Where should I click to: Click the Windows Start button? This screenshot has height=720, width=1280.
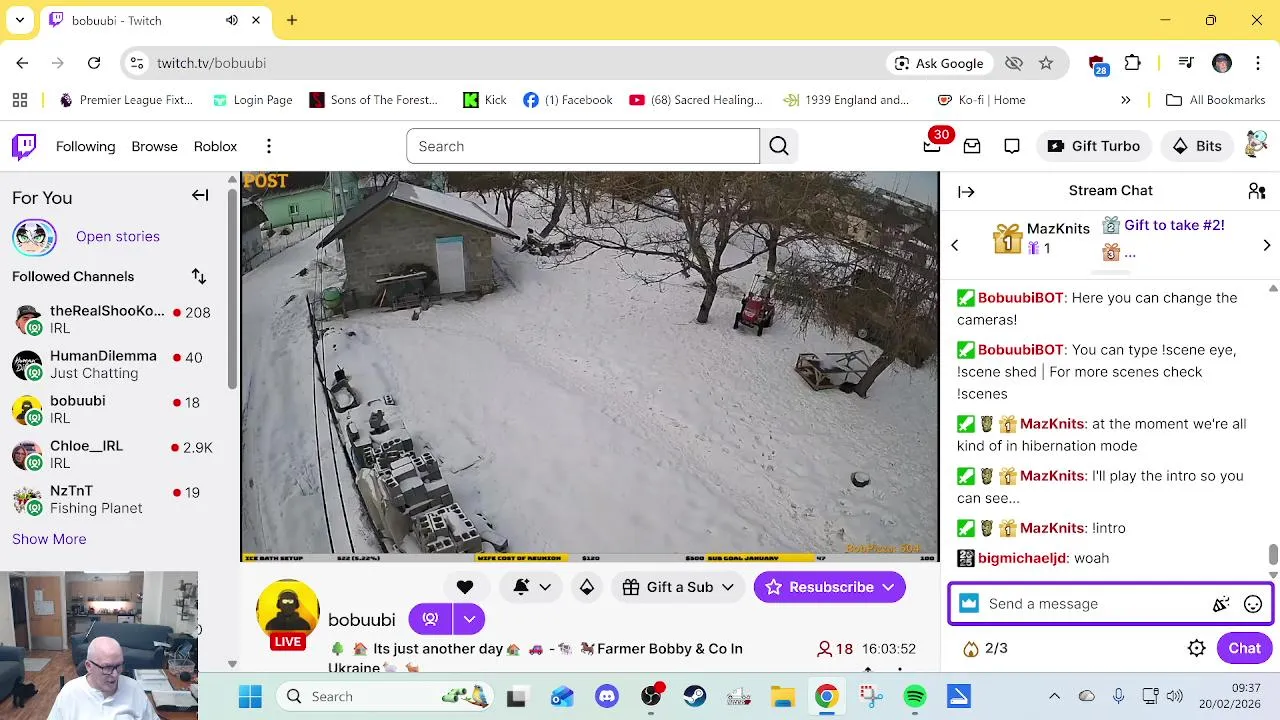pyautogui.click(x=250, y=696)
